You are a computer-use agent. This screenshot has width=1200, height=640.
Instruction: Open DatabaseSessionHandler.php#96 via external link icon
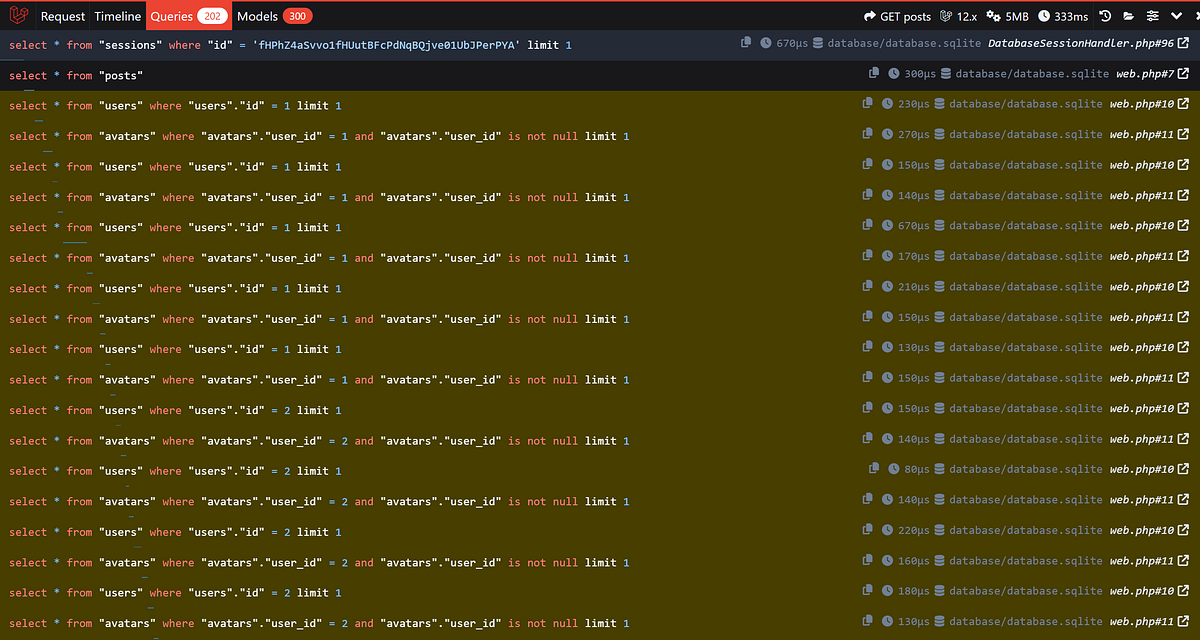pyautogui.click(x=1183, y=43)
